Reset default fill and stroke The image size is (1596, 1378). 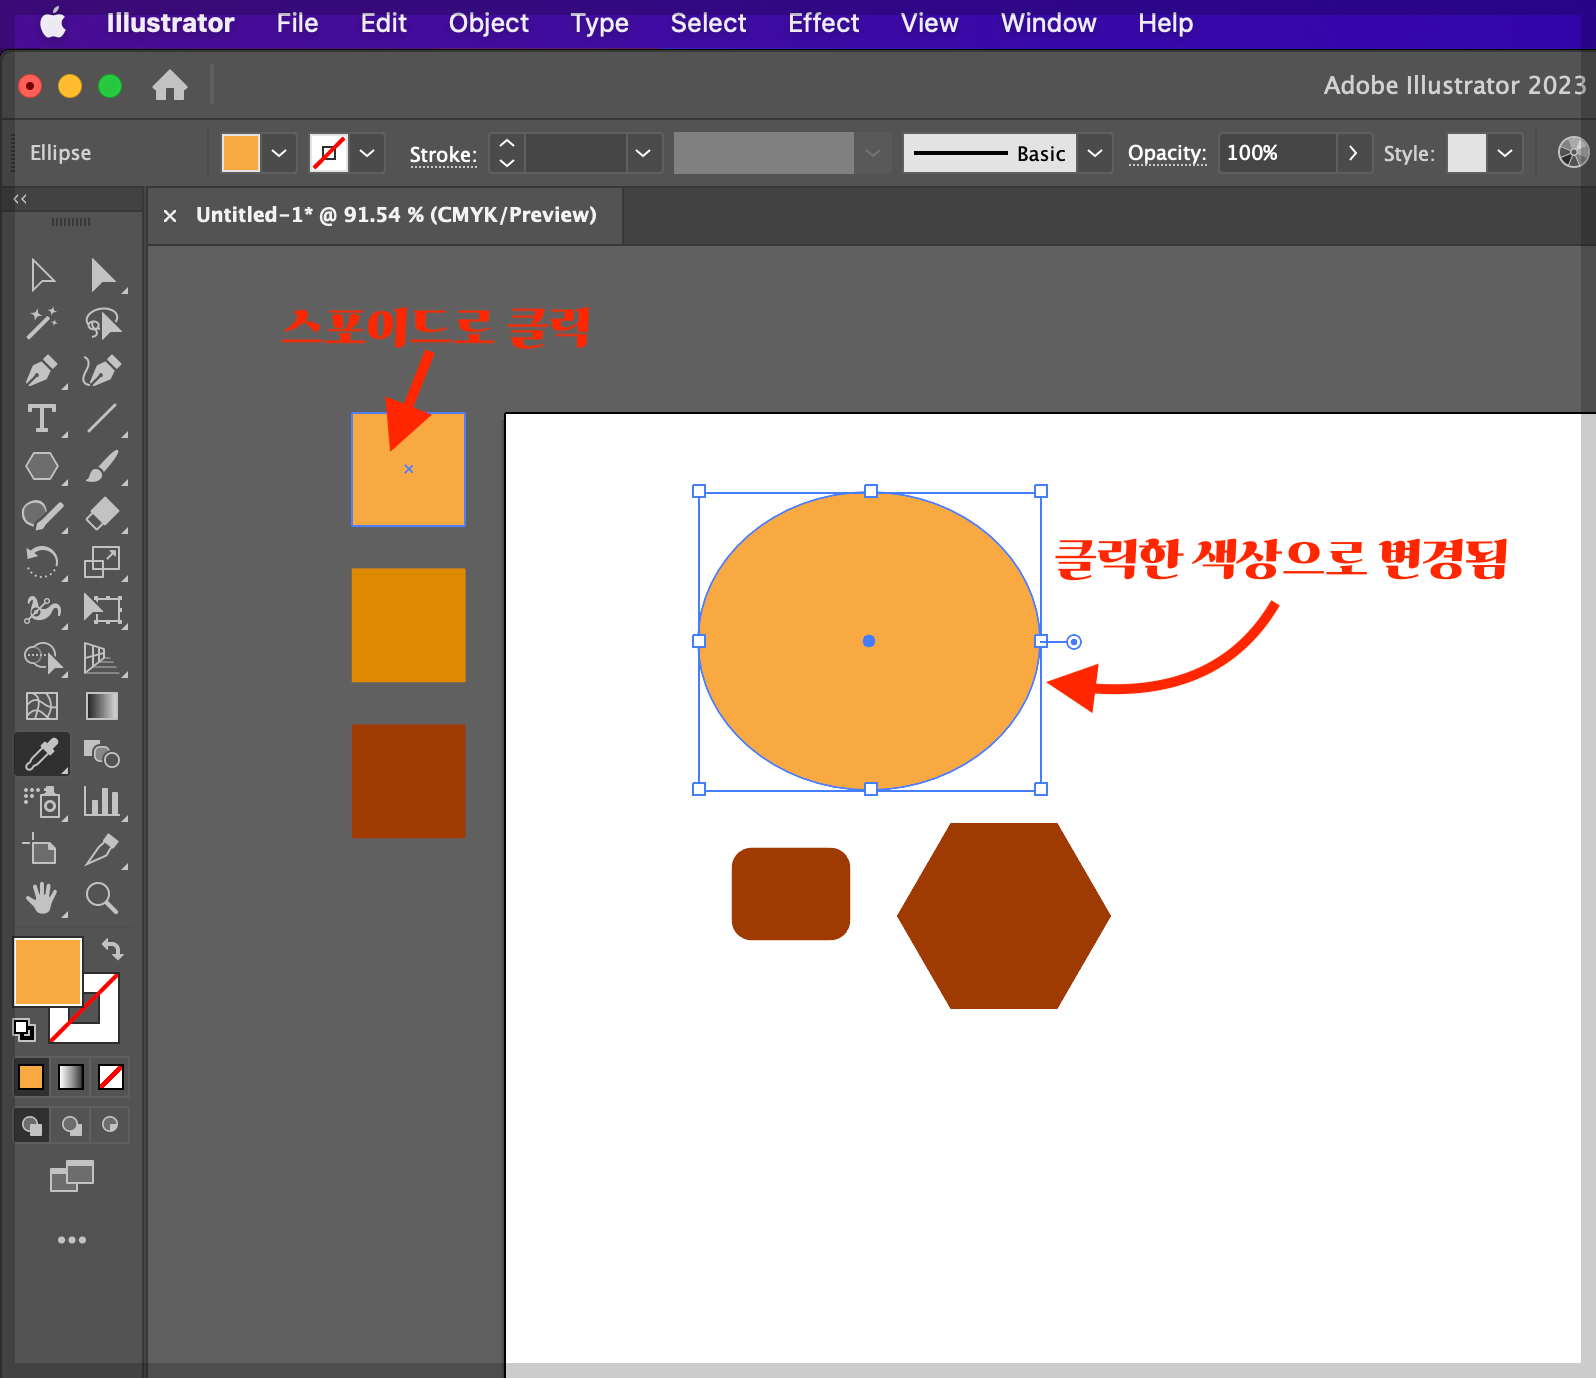click(x=24, y=1029)
